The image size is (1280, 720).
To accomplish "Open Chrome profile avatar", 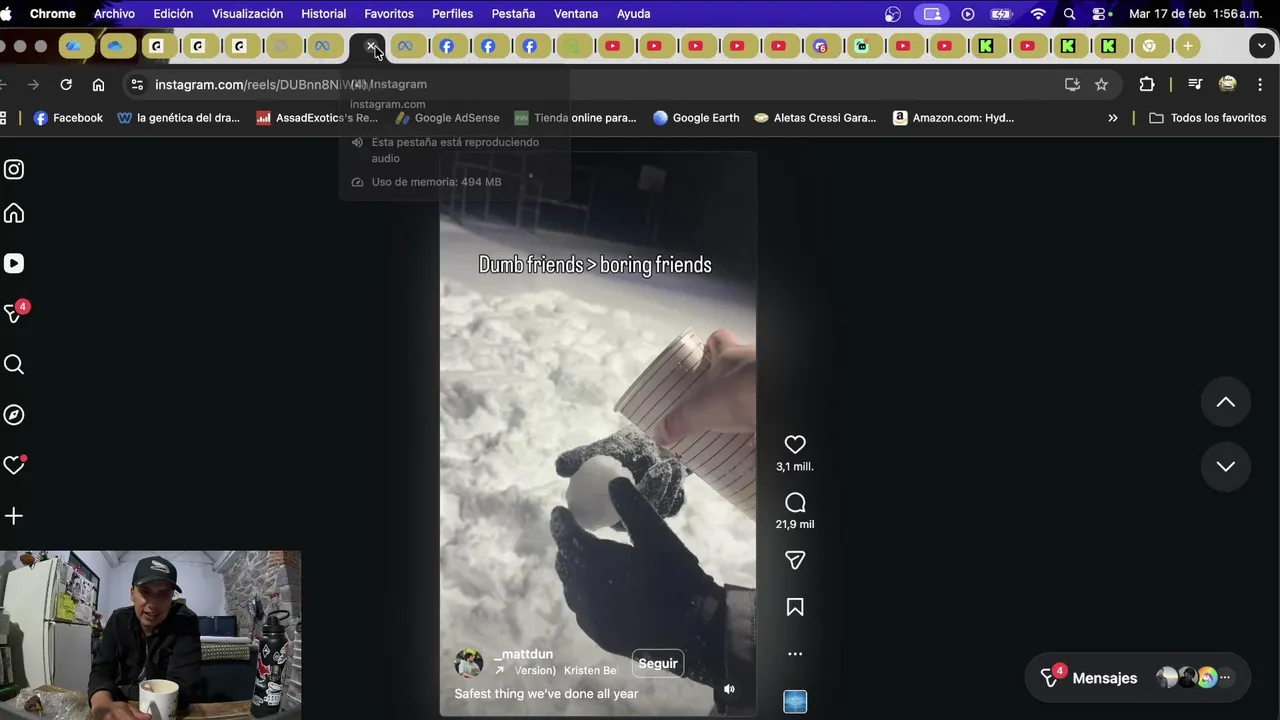I will 1228,85.
